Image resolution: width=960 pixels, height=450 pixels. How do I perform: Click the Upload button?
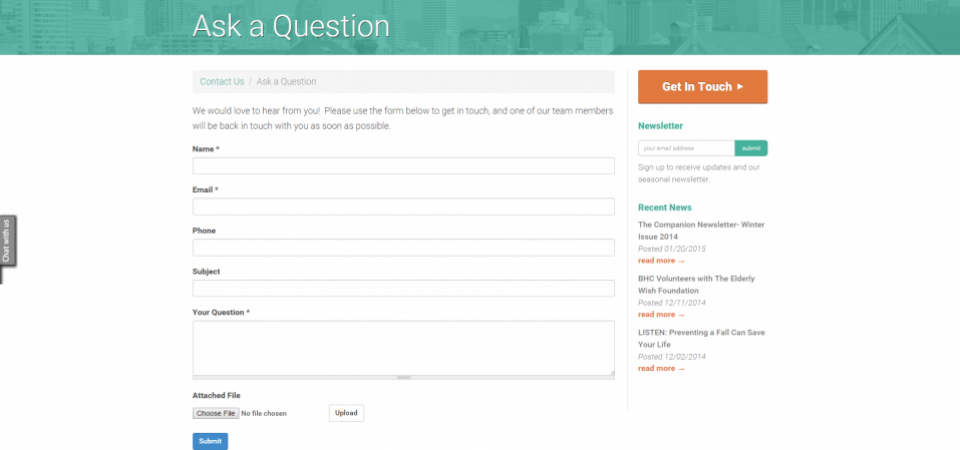click(346, 413)
